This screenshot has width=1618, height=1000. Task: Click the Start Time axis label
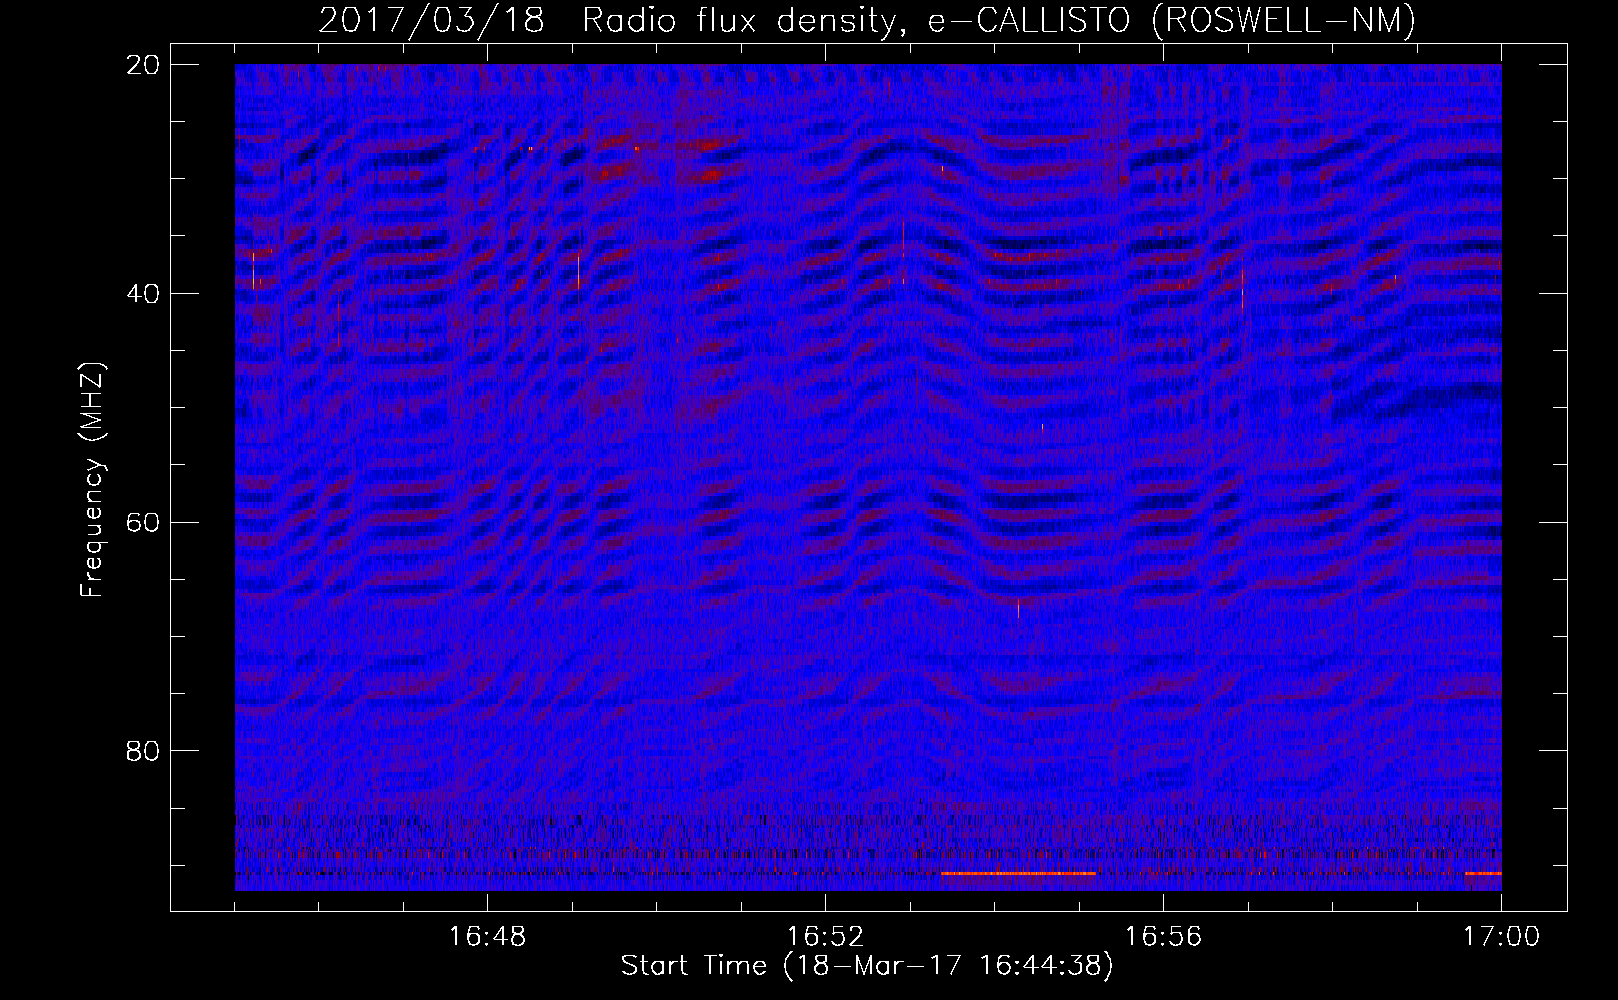[867, 966]
